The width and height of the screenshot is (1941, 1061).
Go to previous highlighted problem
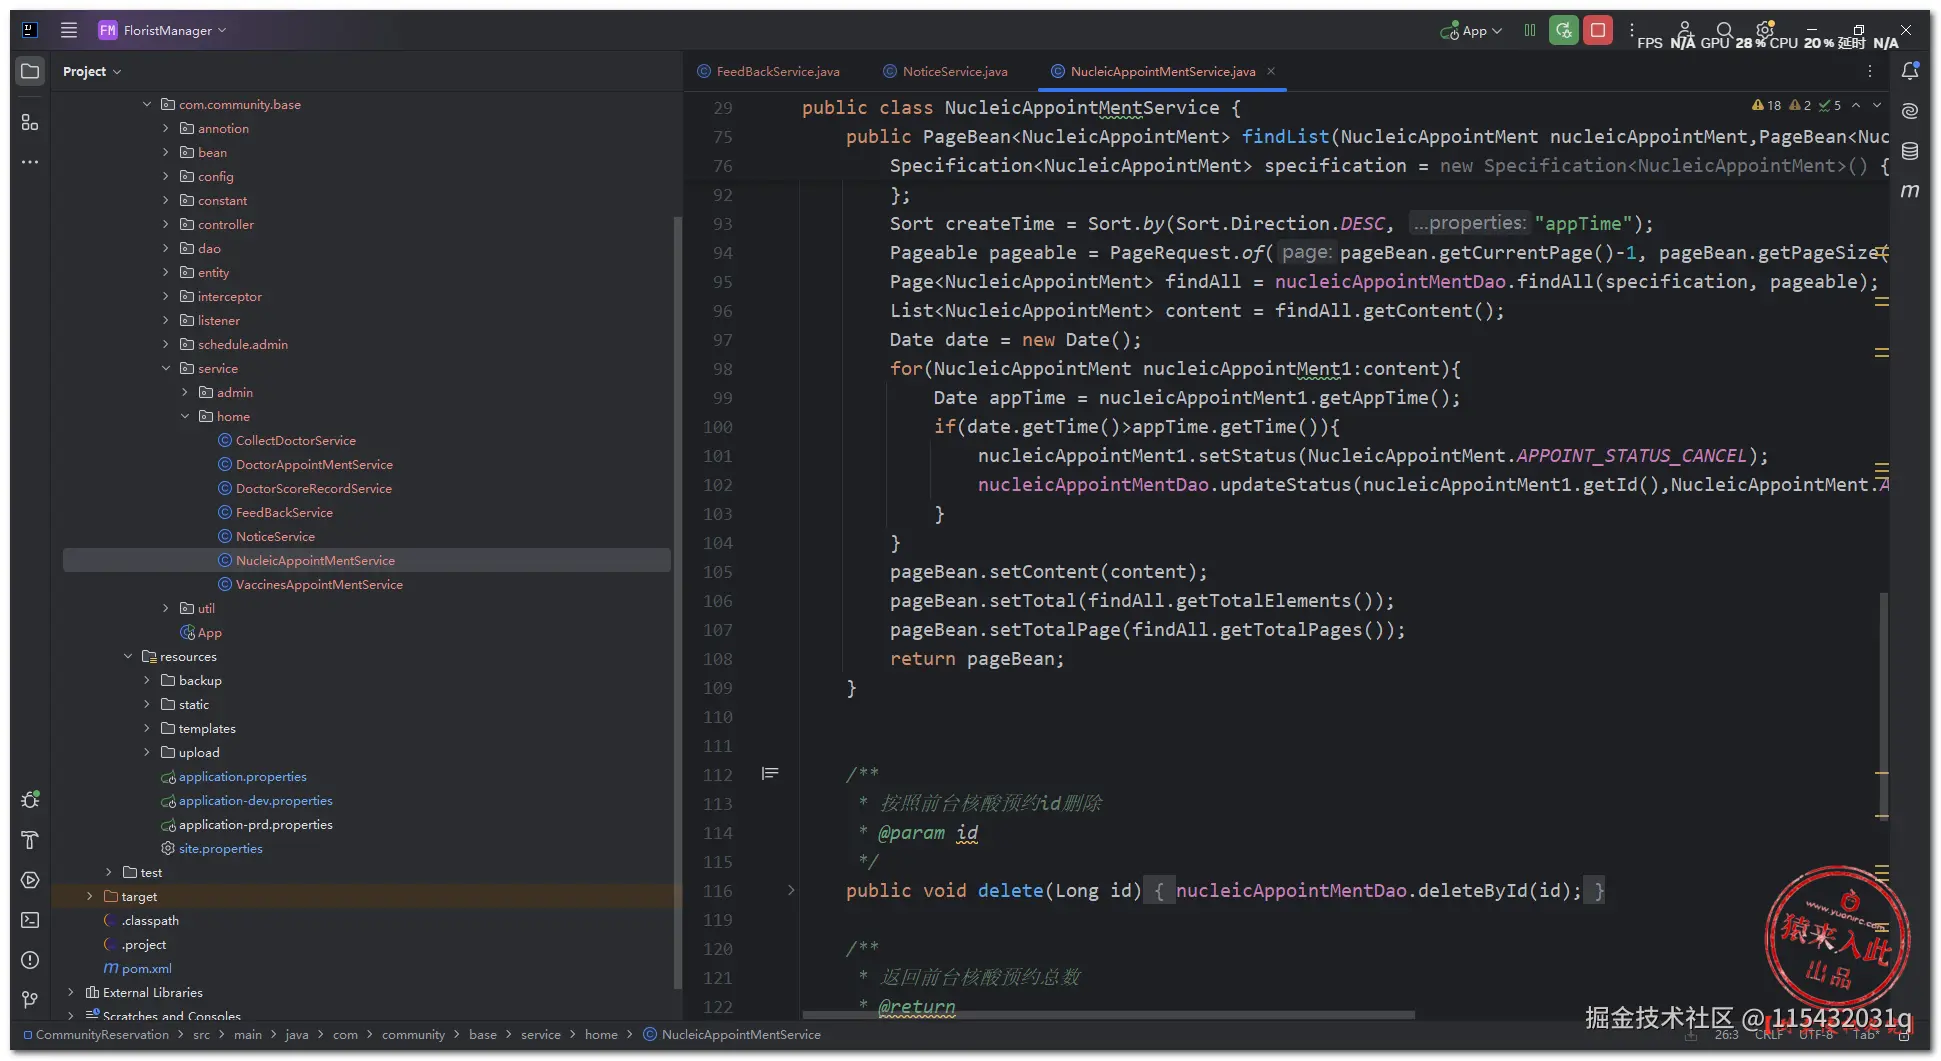click(1856, 105)
